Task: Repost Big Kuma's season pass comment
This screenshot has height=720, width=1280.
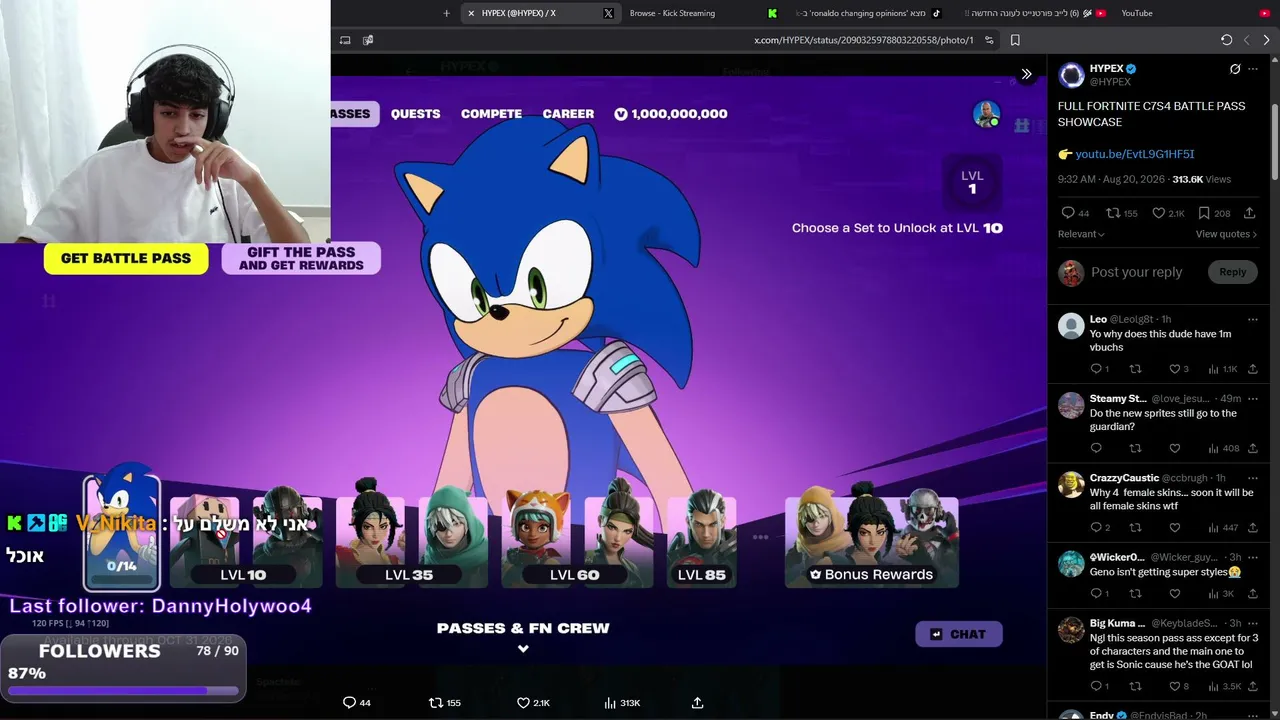Action: pyautogui.click(x=1135, y=686)
